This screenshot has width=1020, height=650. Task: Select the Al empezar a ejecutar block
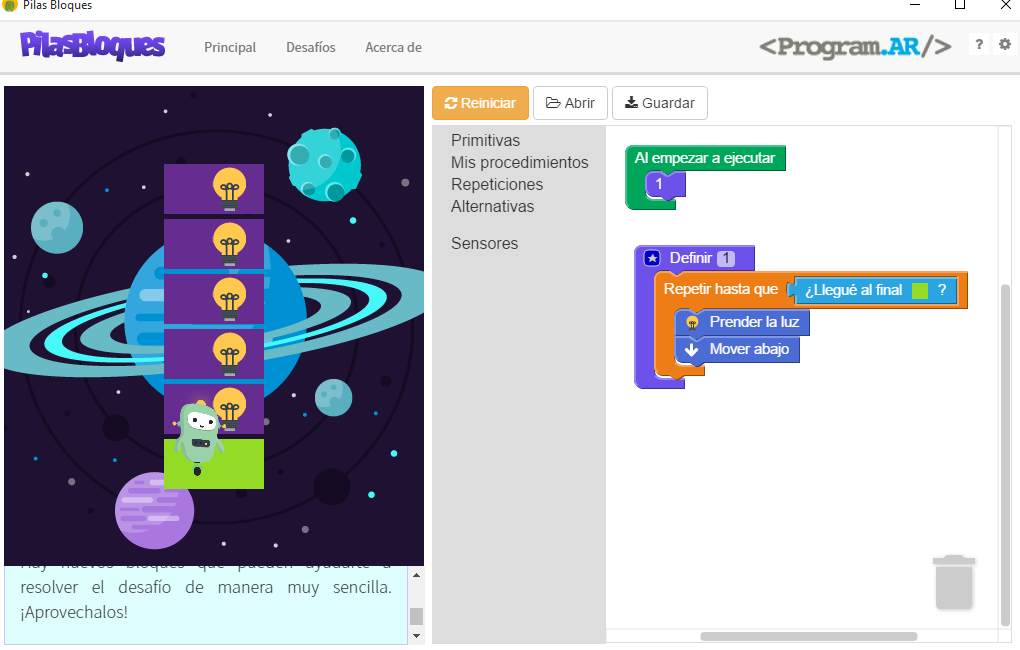pyautogui.click(x=705, y=158)
